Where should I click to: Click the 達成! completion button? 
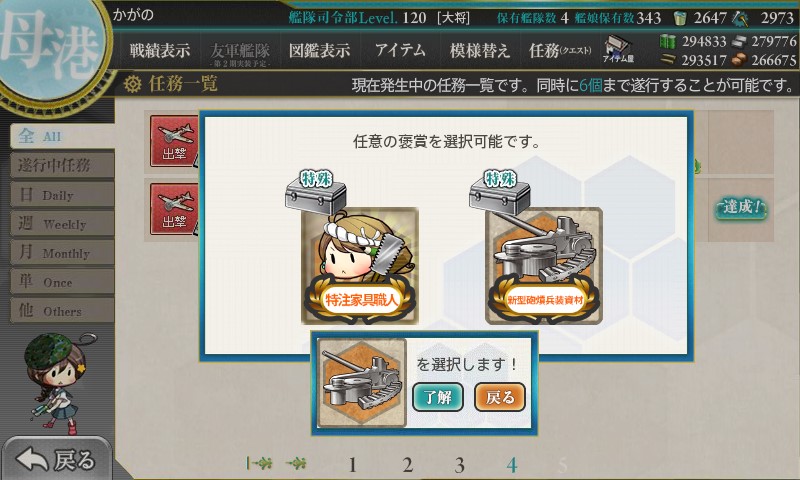click(741, 207)
